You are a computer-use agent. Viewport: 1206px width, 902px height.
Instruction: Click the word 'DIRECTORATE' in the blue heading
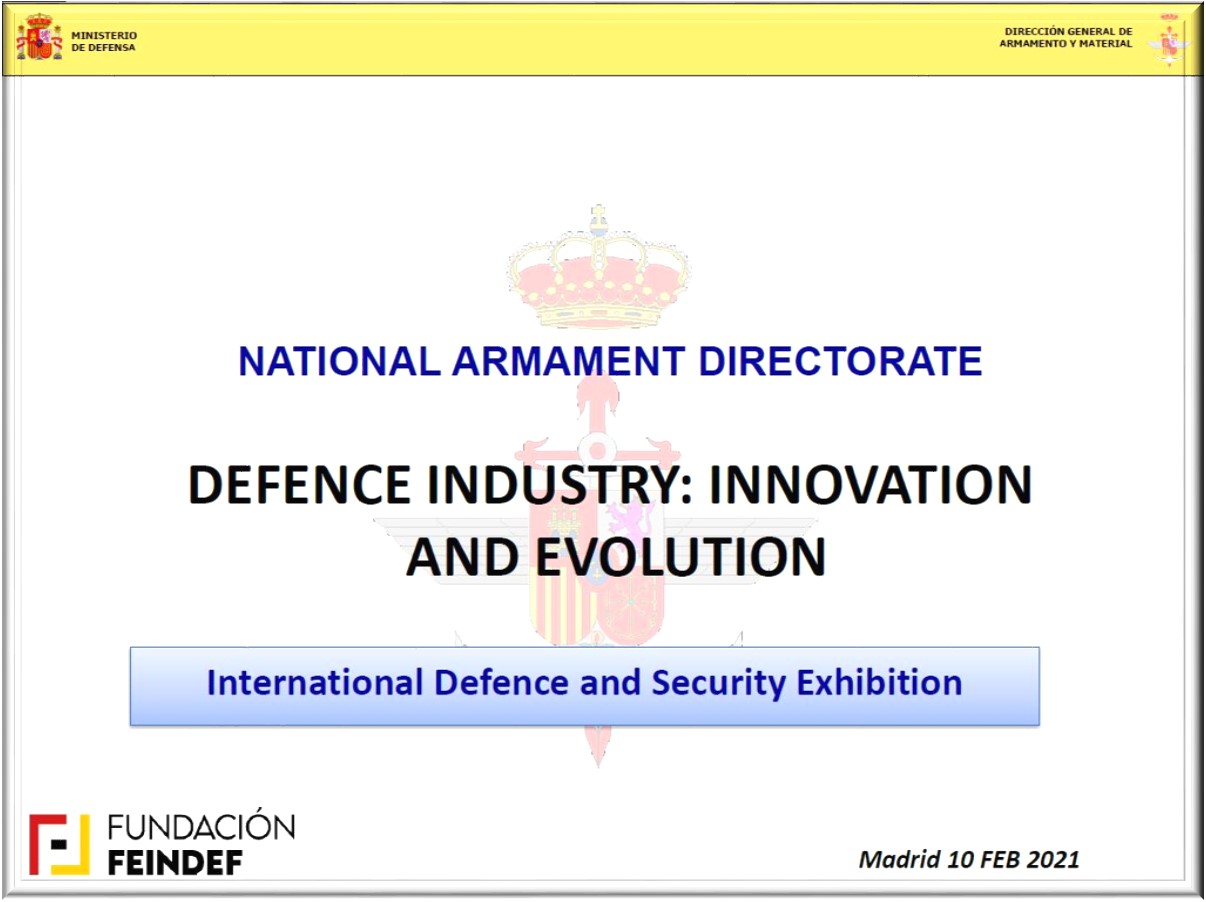pos(840,361)
